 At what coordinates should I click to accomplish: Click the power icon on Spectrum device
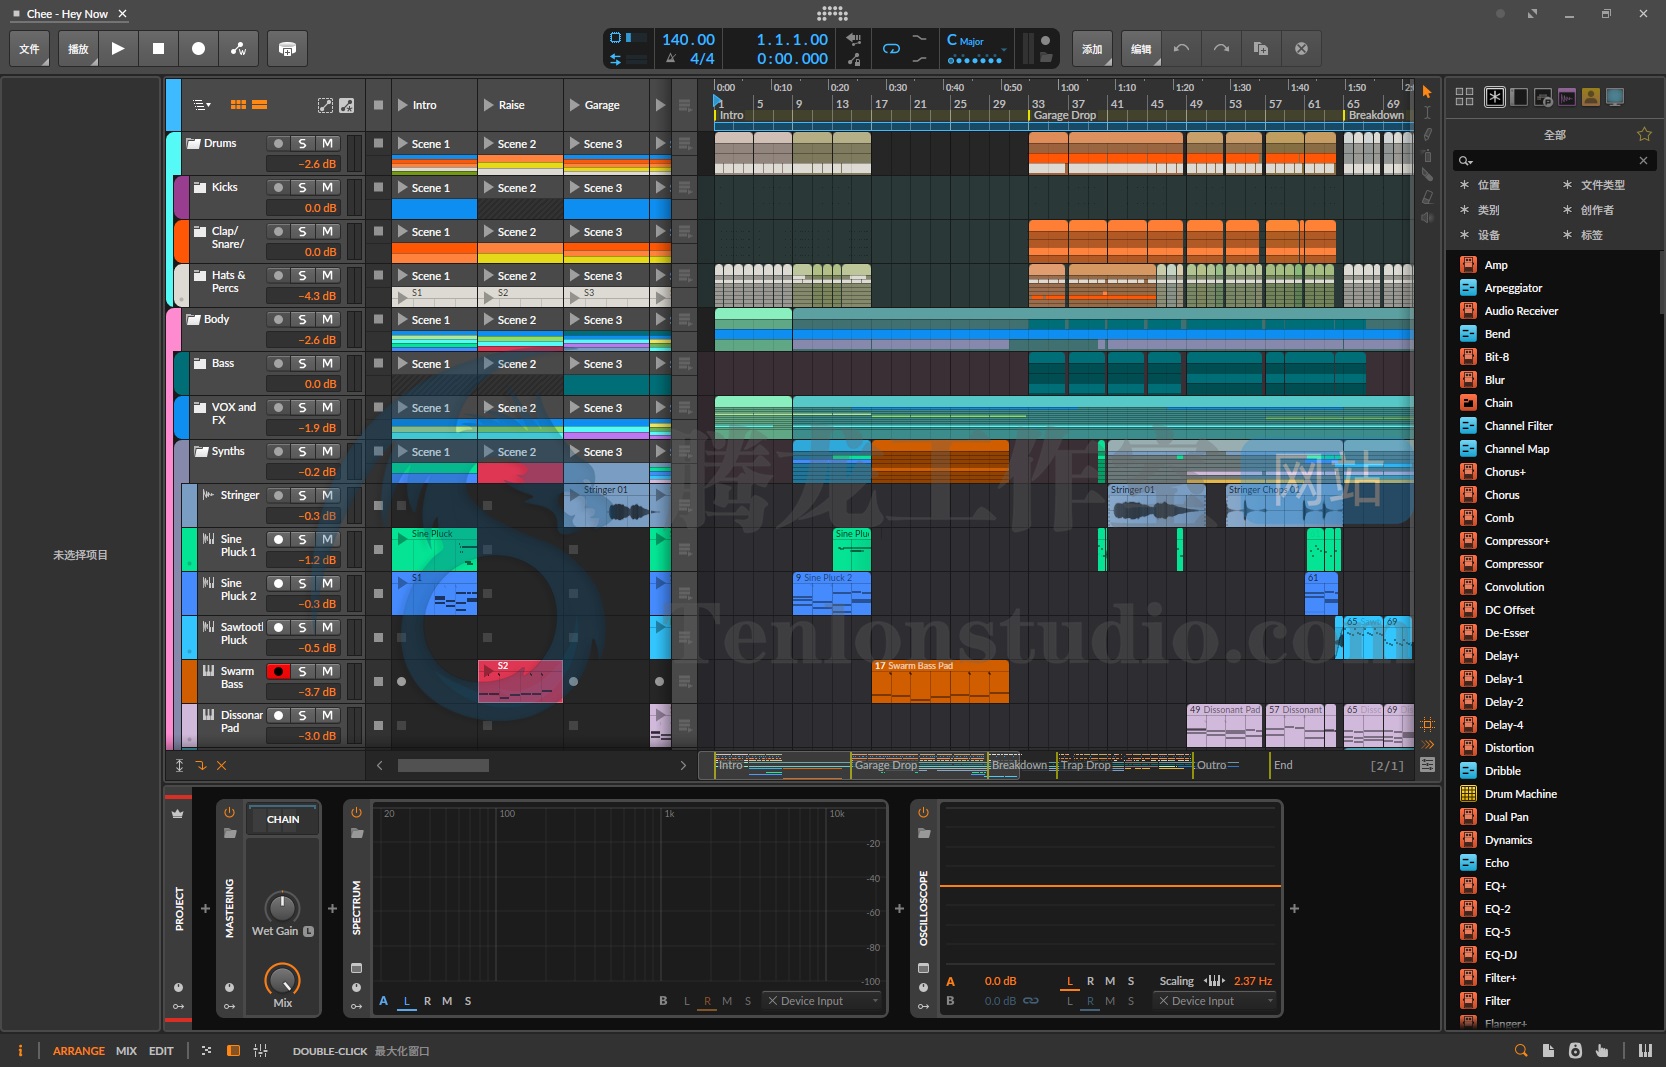[357, 813]
